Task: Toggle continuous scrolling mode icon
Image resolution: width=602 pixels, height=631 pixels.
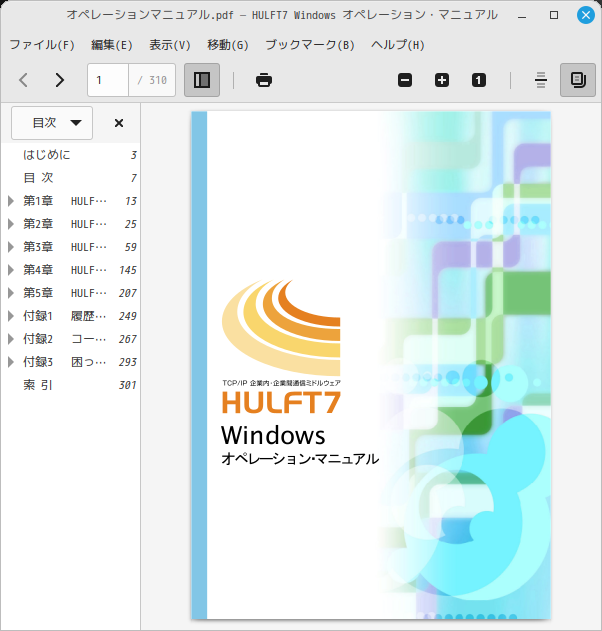Action: (541, 80)
